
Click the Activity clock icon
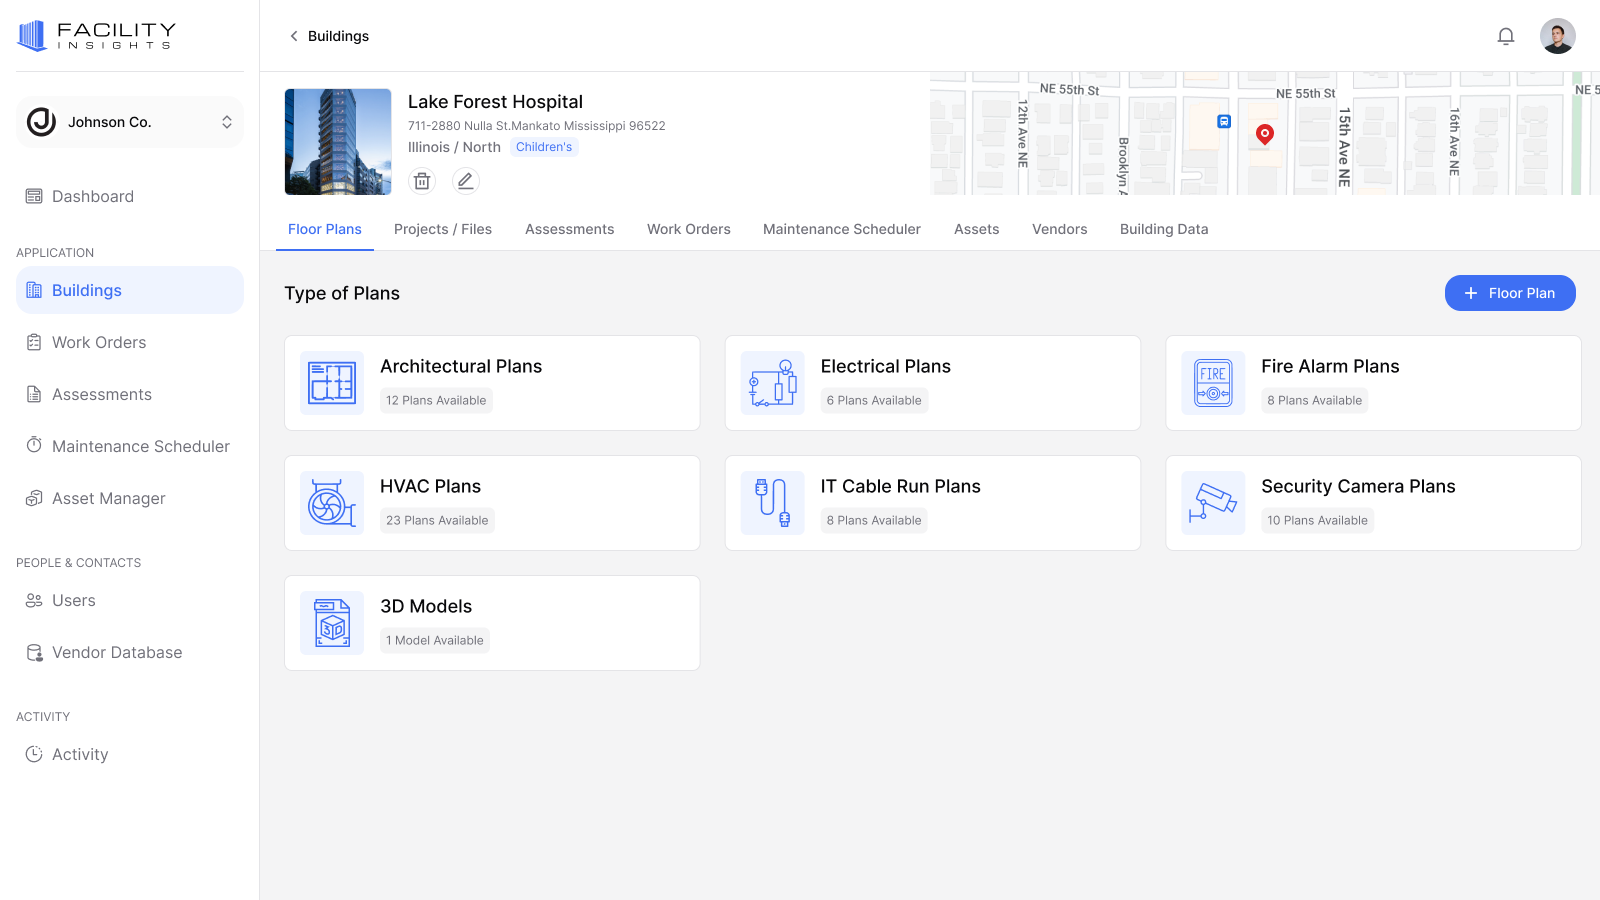(33, 754)
